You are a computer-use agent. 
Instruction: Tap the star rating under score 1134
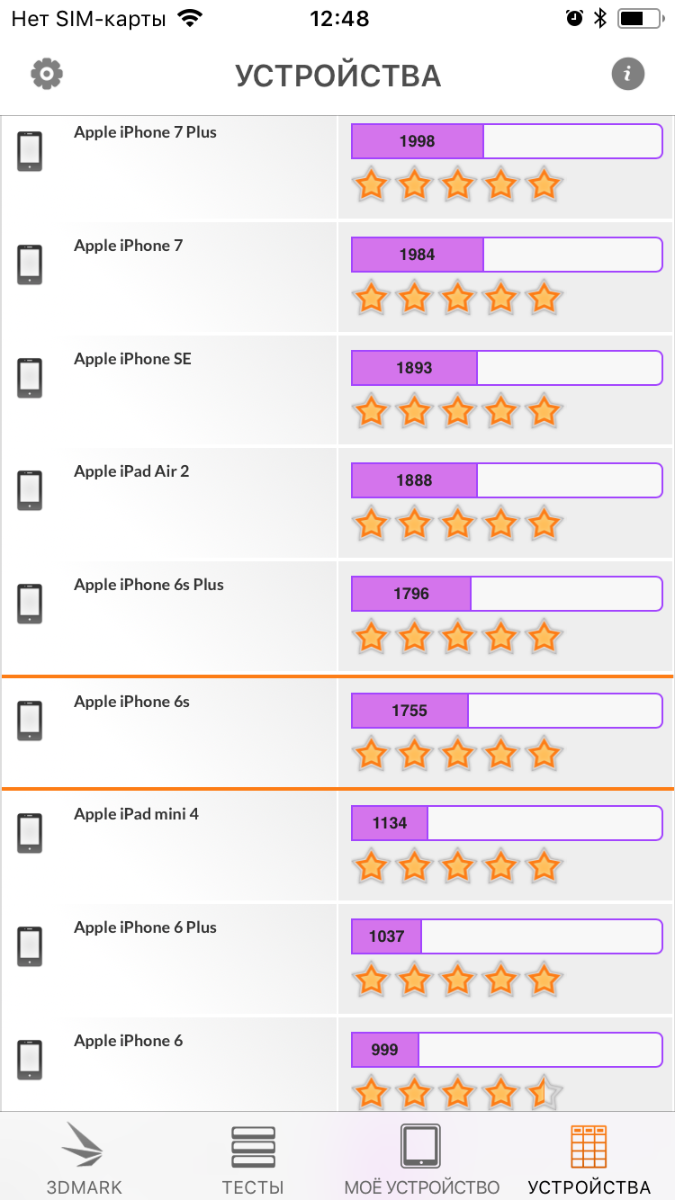click(457, 866)
